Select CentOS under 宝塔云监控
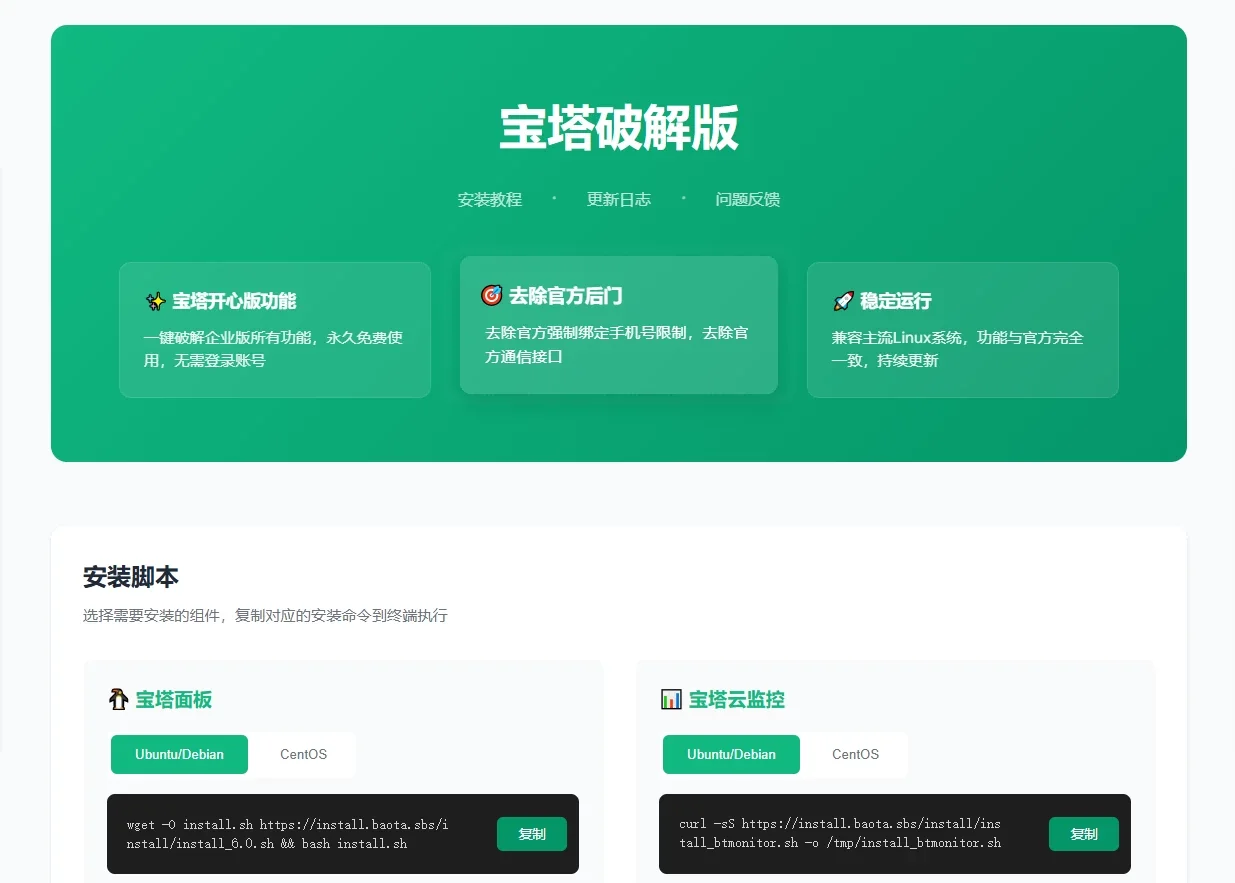Viewport: 1235px width, 883px height. click(x=855, y=755)
